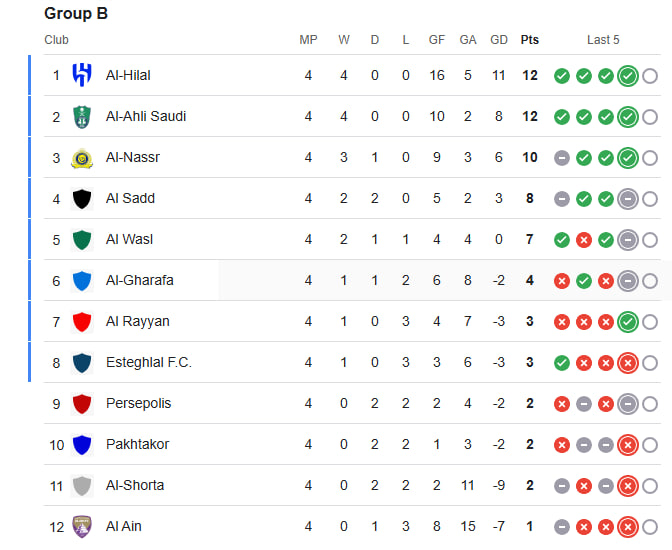Screen dimensions: 672x550
Task: Click Al-Hilal's highlighted latest win indicator
Action: tap(628, 76)
